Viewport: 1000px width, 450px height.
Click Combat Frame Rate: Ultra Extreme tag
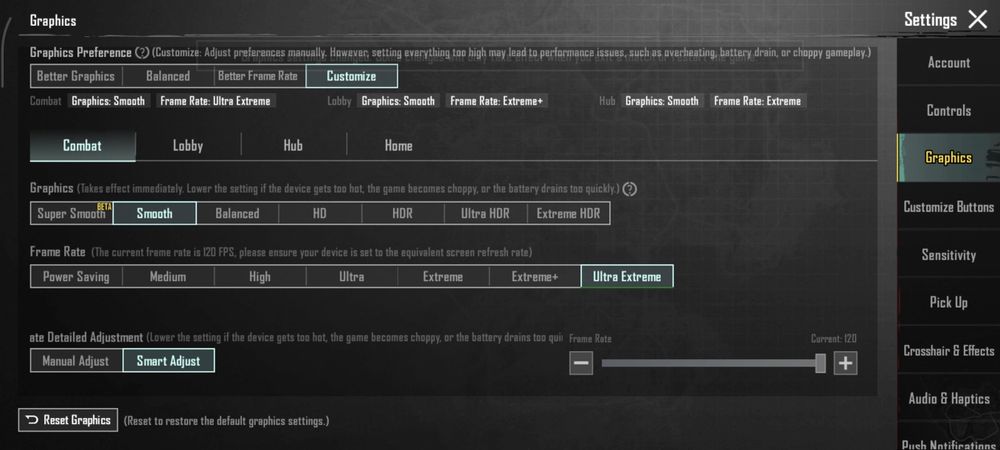pyautogui.click(x=215, y=101)
